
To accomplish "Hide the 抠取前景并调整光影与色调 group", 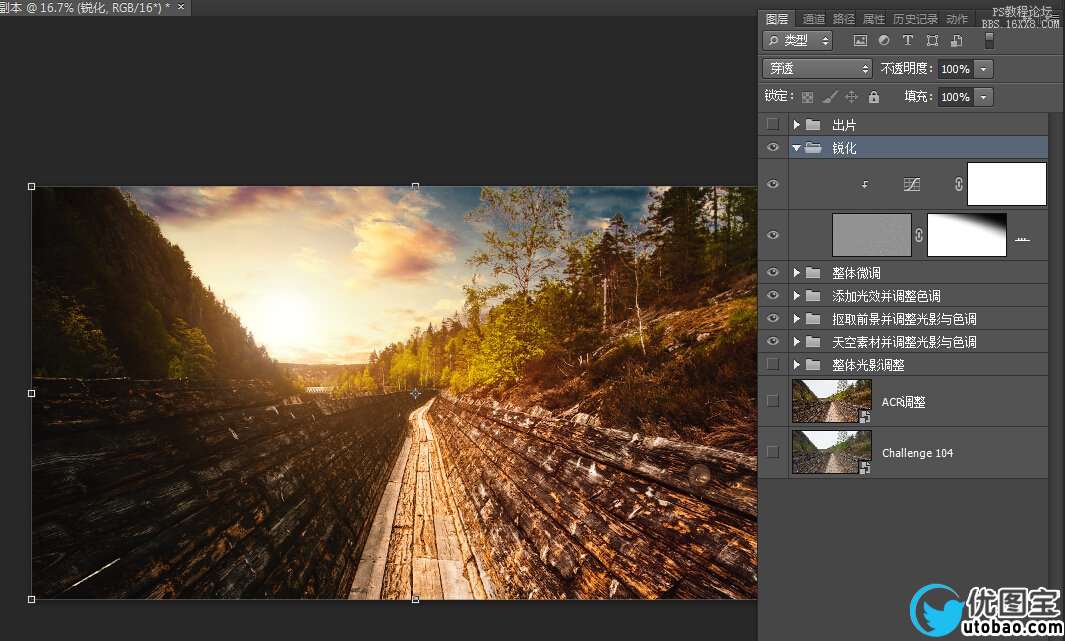I will pyautogui.click(x=772, y=319).
